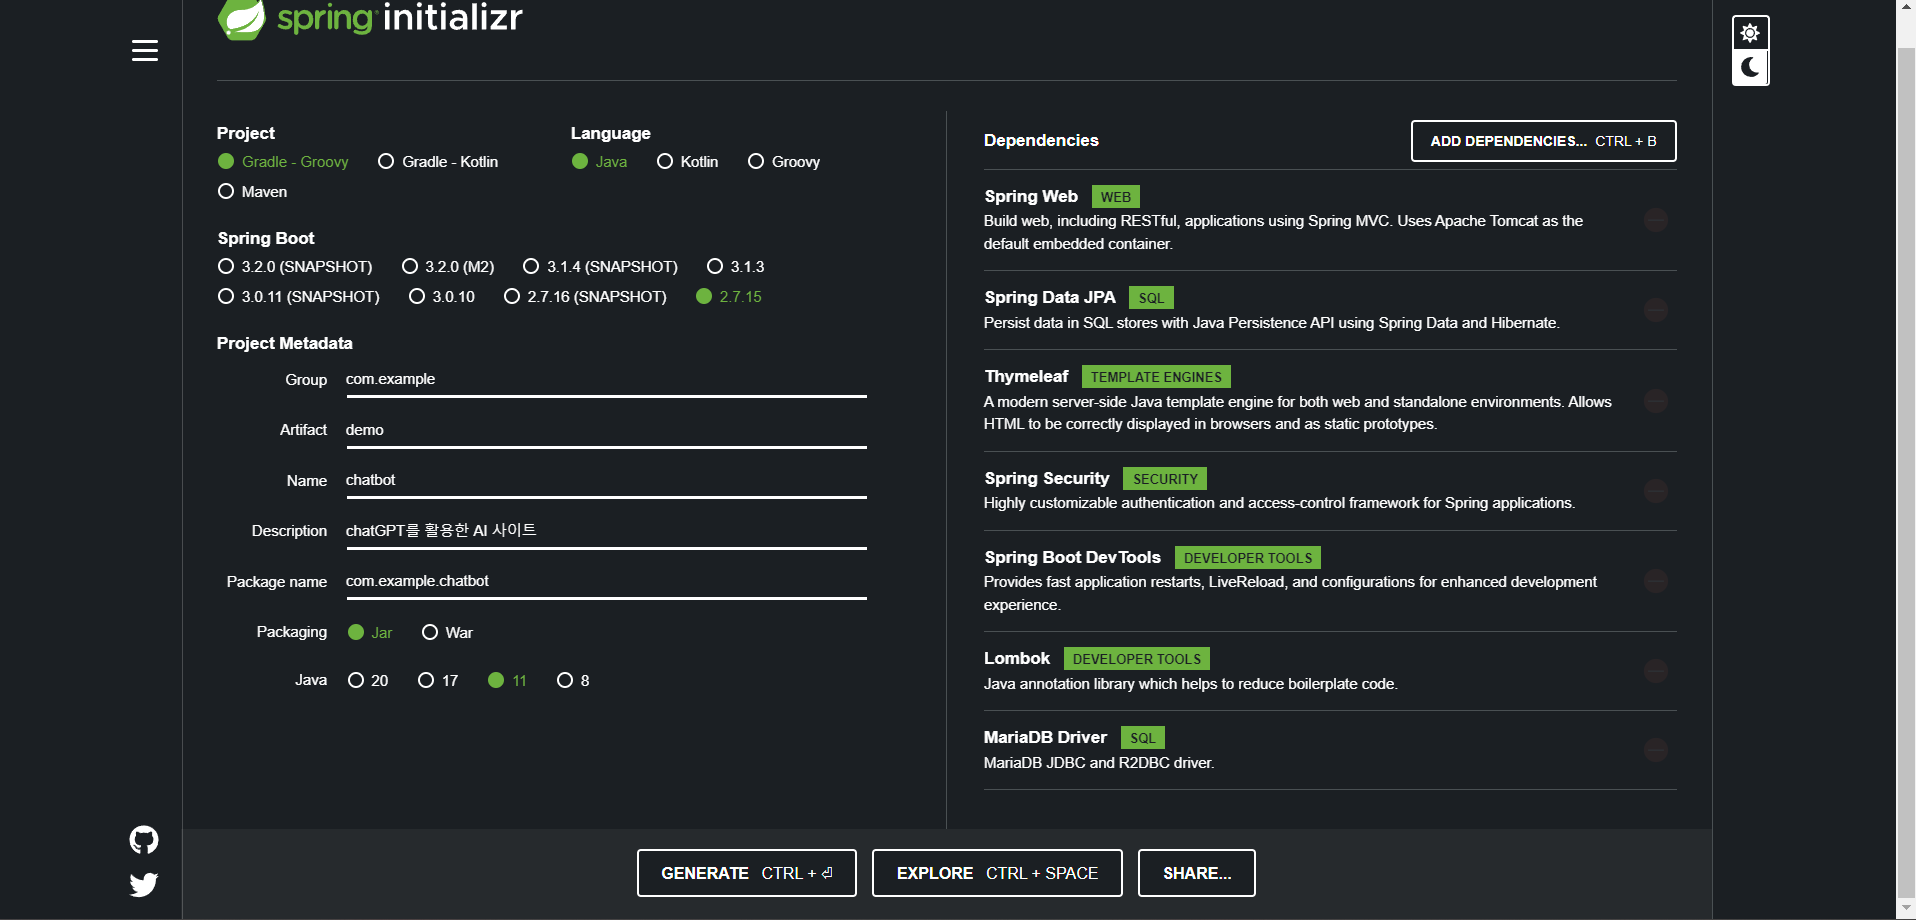Remove Thymeleaf dependency
1916x920 pixels.
point(1656,401)
